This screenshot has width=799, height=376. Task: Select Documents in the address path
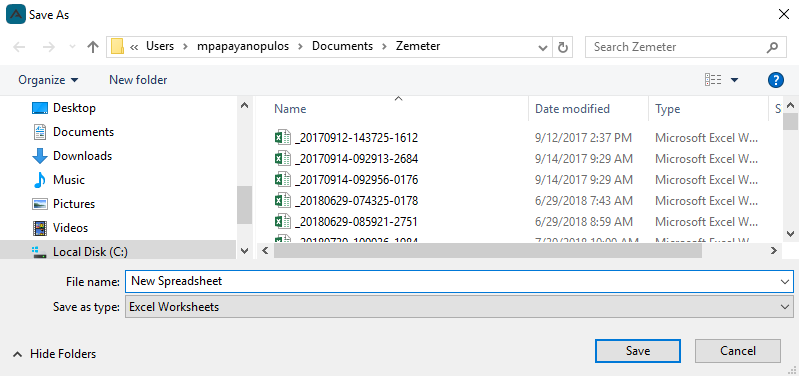[342, 46]
